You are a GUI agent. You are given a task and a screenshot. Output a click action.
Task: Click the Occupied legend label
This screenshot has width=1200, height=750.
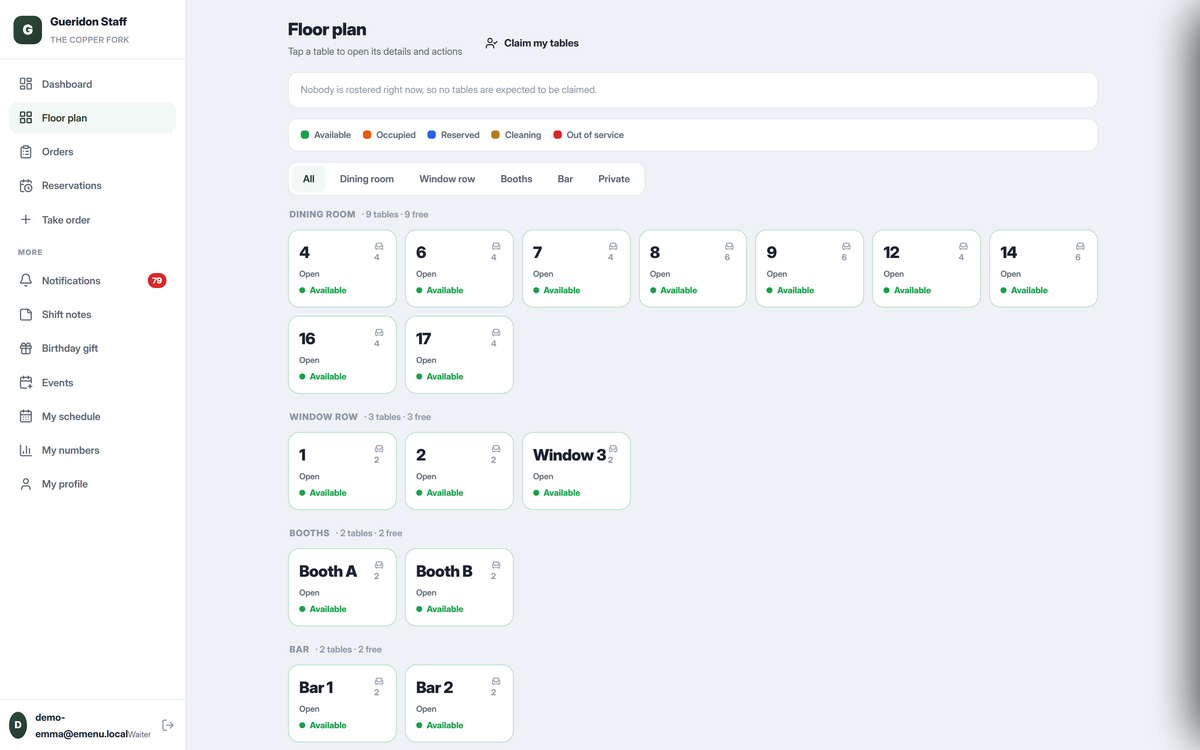(396, 135)
